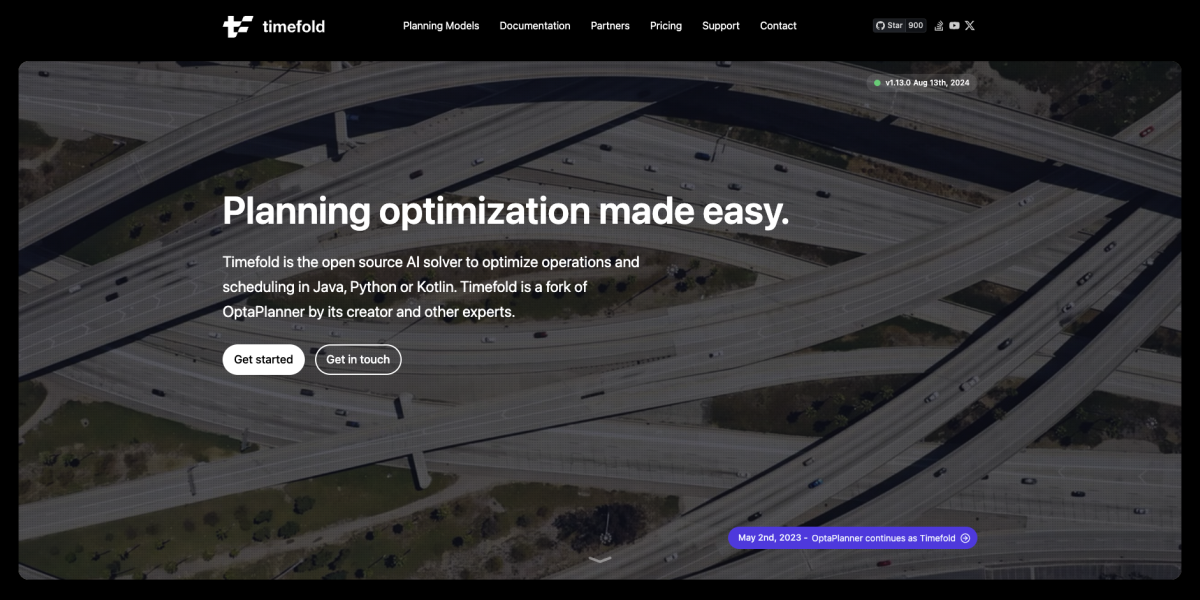Screen dimensions: 1200x600
Task: Open the X (Twitter) icon link
Action: (969, 26)
